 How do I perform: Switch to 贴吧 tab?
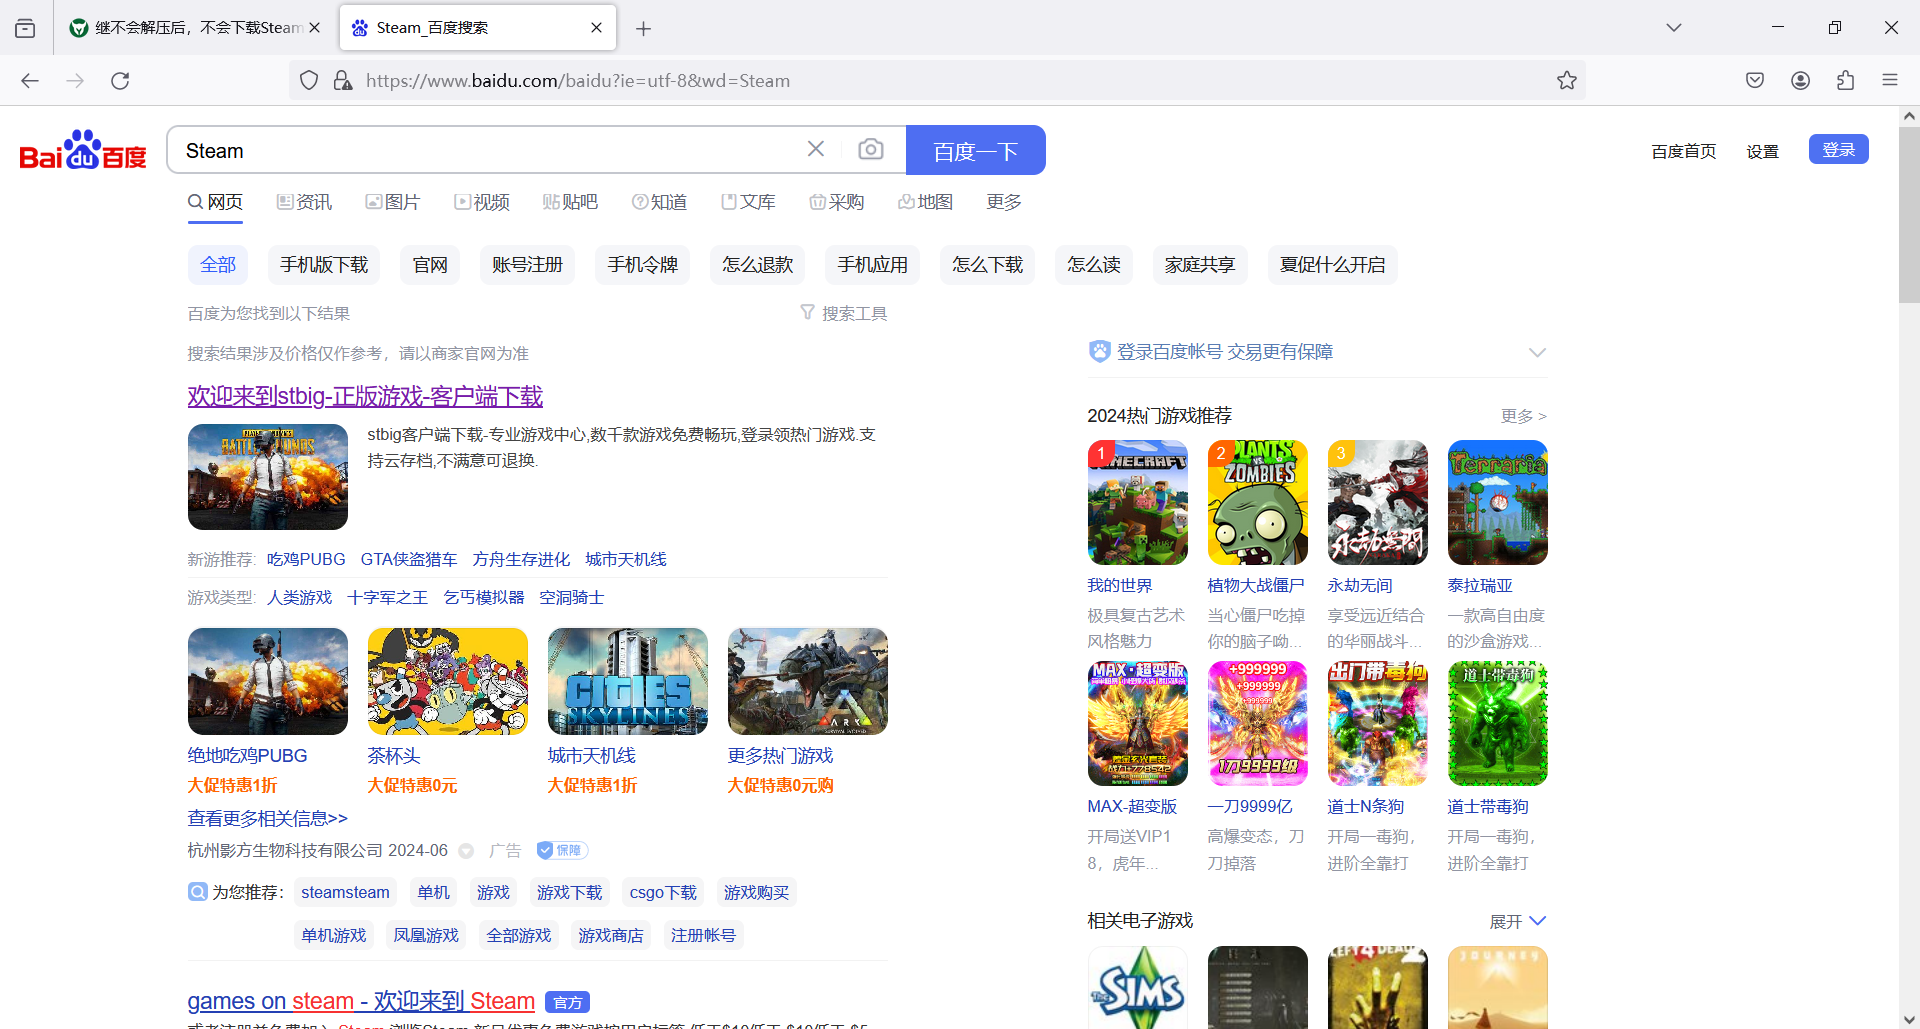click(x=570, y=202)
